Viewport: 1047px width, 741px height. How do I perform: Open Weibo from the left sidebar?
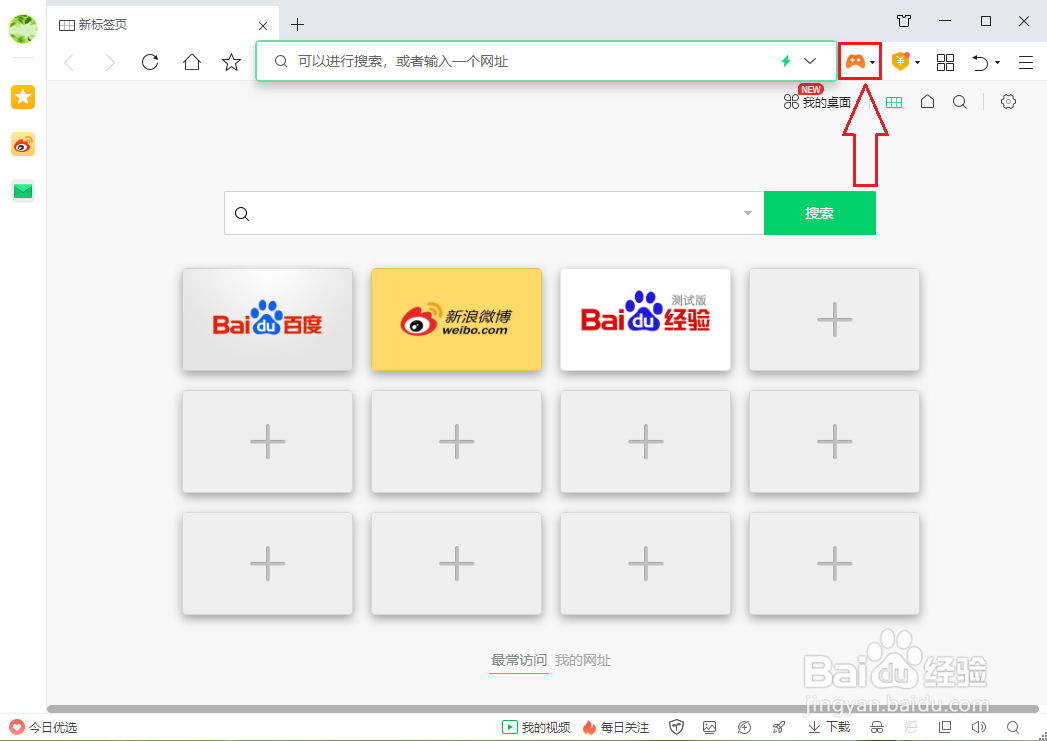(x=22, y=144)
